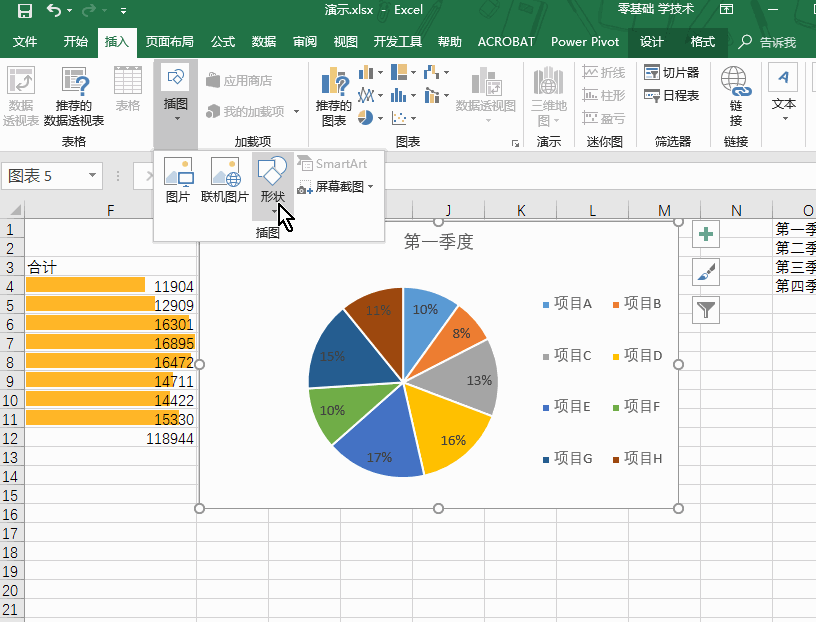Open the Power Pivot tab
The width and height of the screenshot is (816, 622).
point(585,42)
